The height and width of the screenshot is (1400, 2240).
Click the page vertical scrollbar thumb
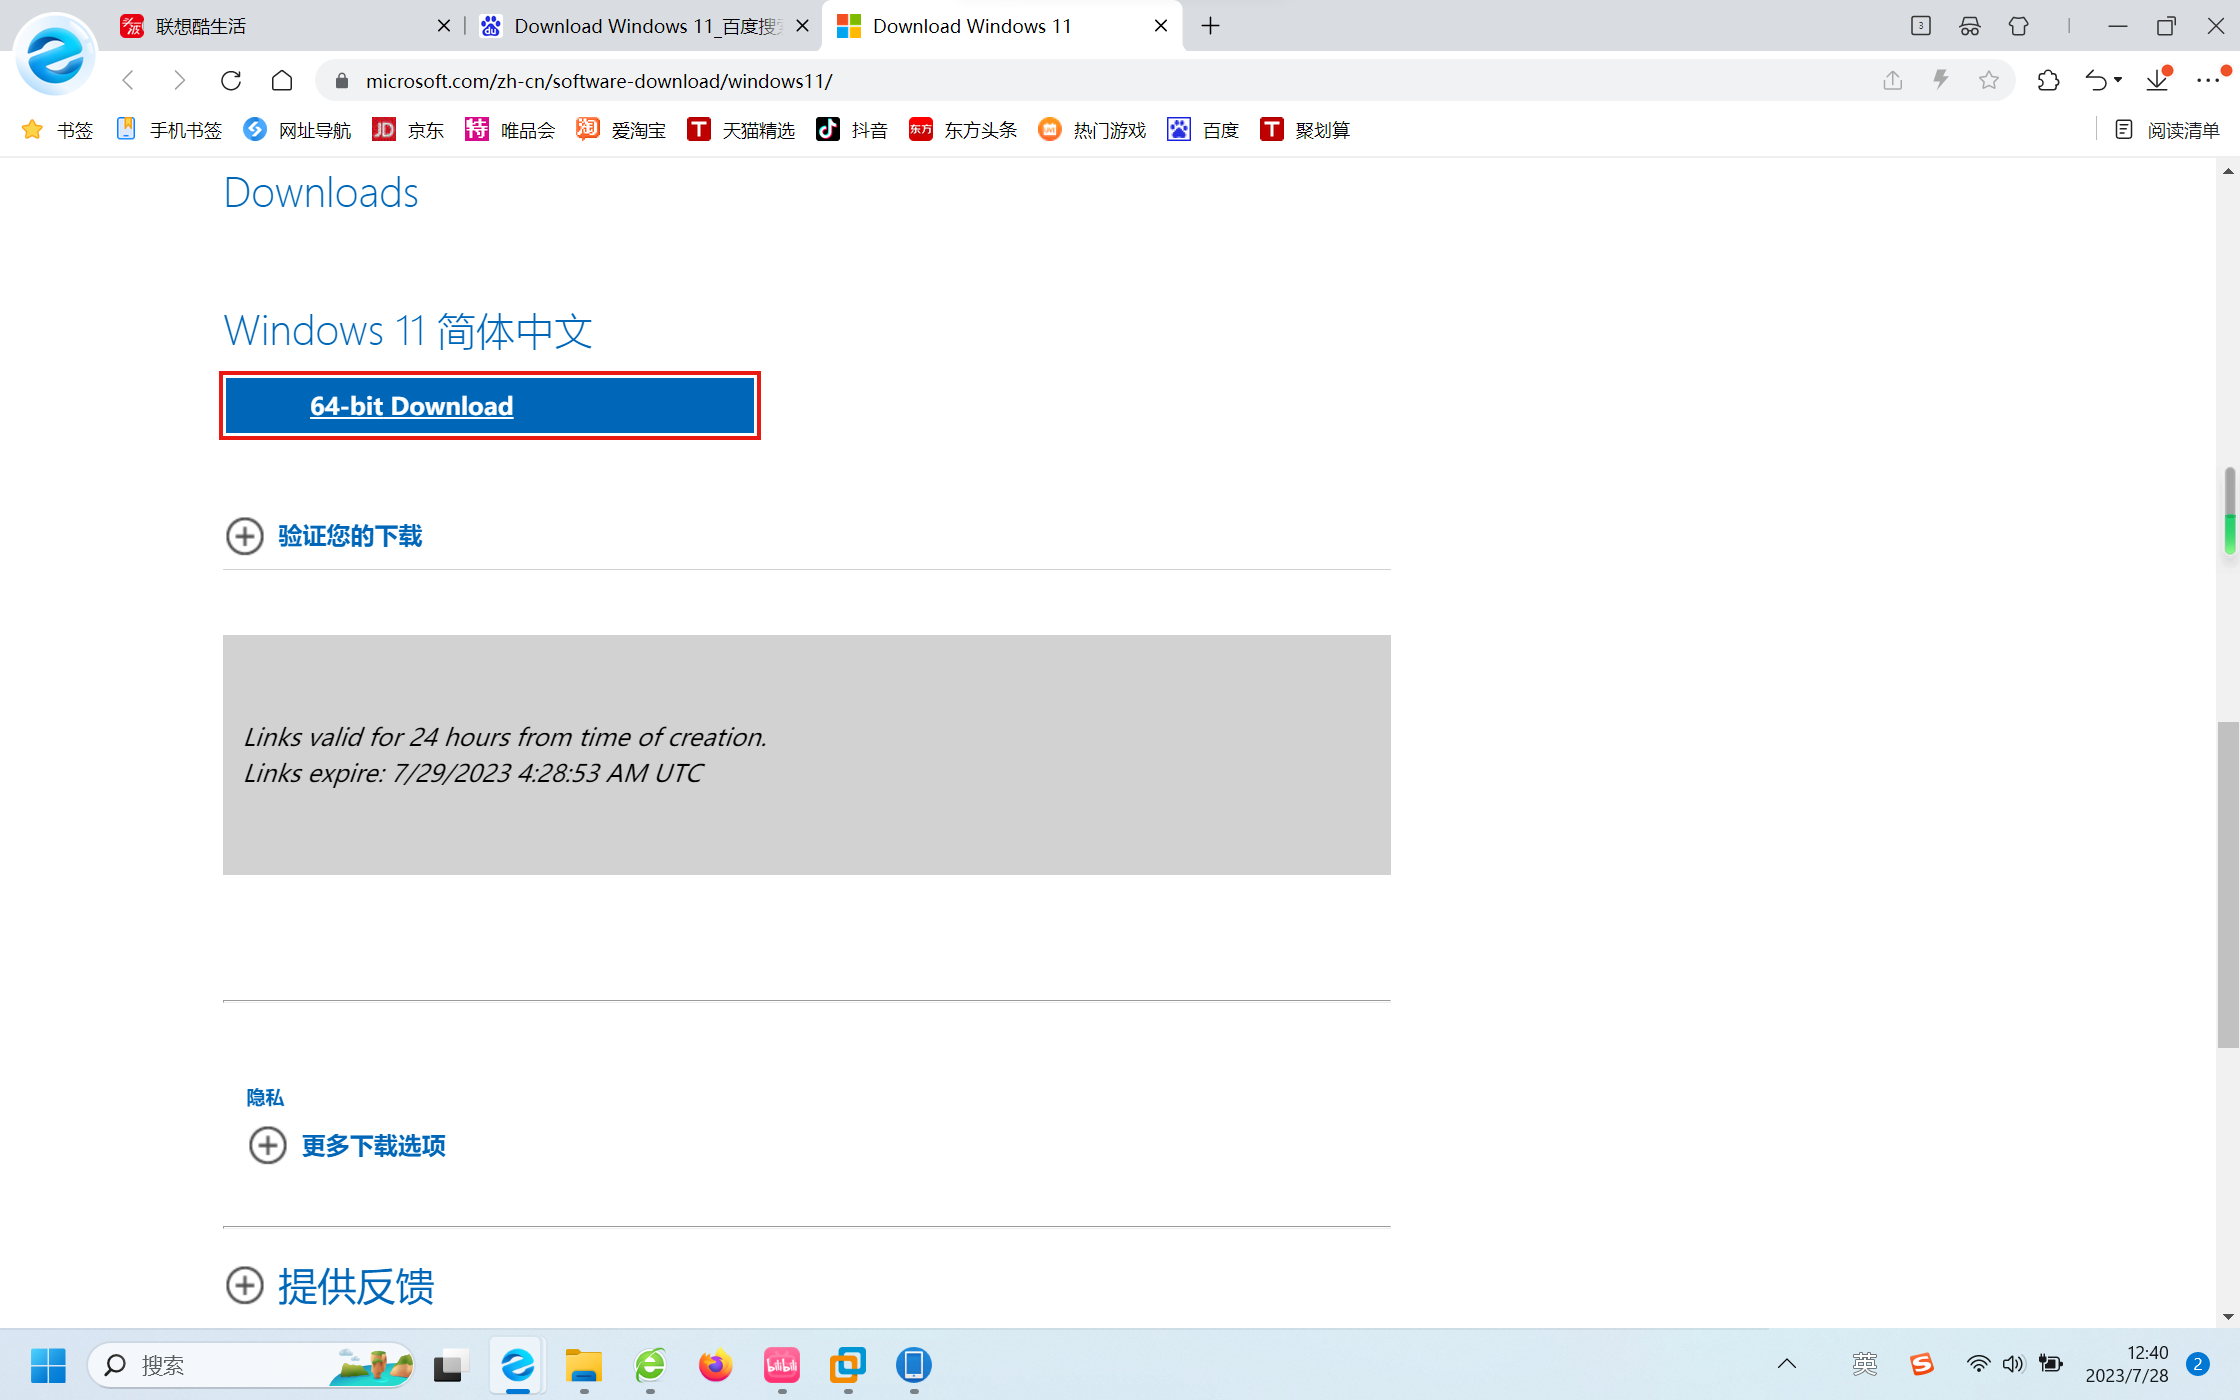point(2228,885)
